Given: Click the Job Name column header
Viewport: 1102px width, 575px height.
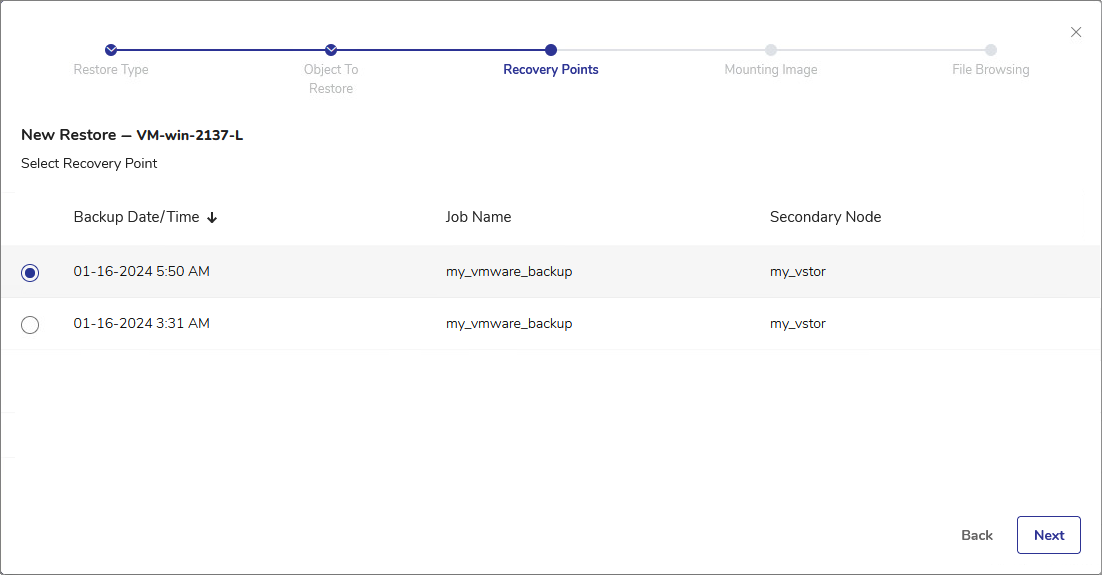Looking at the screenshot, I should [x=478, y=217].
